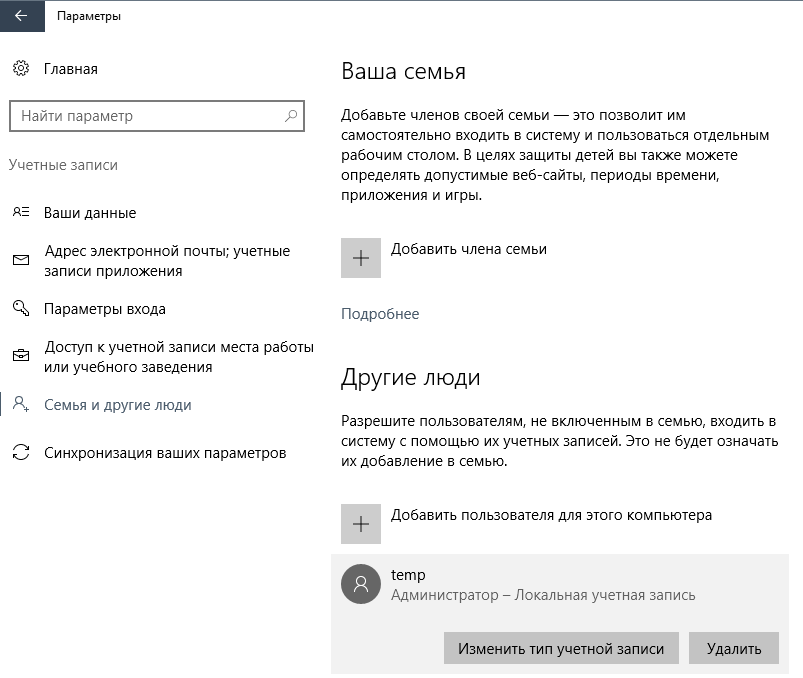Click the plus icon to add another user

pyautogui.click(x=361, y=524)
